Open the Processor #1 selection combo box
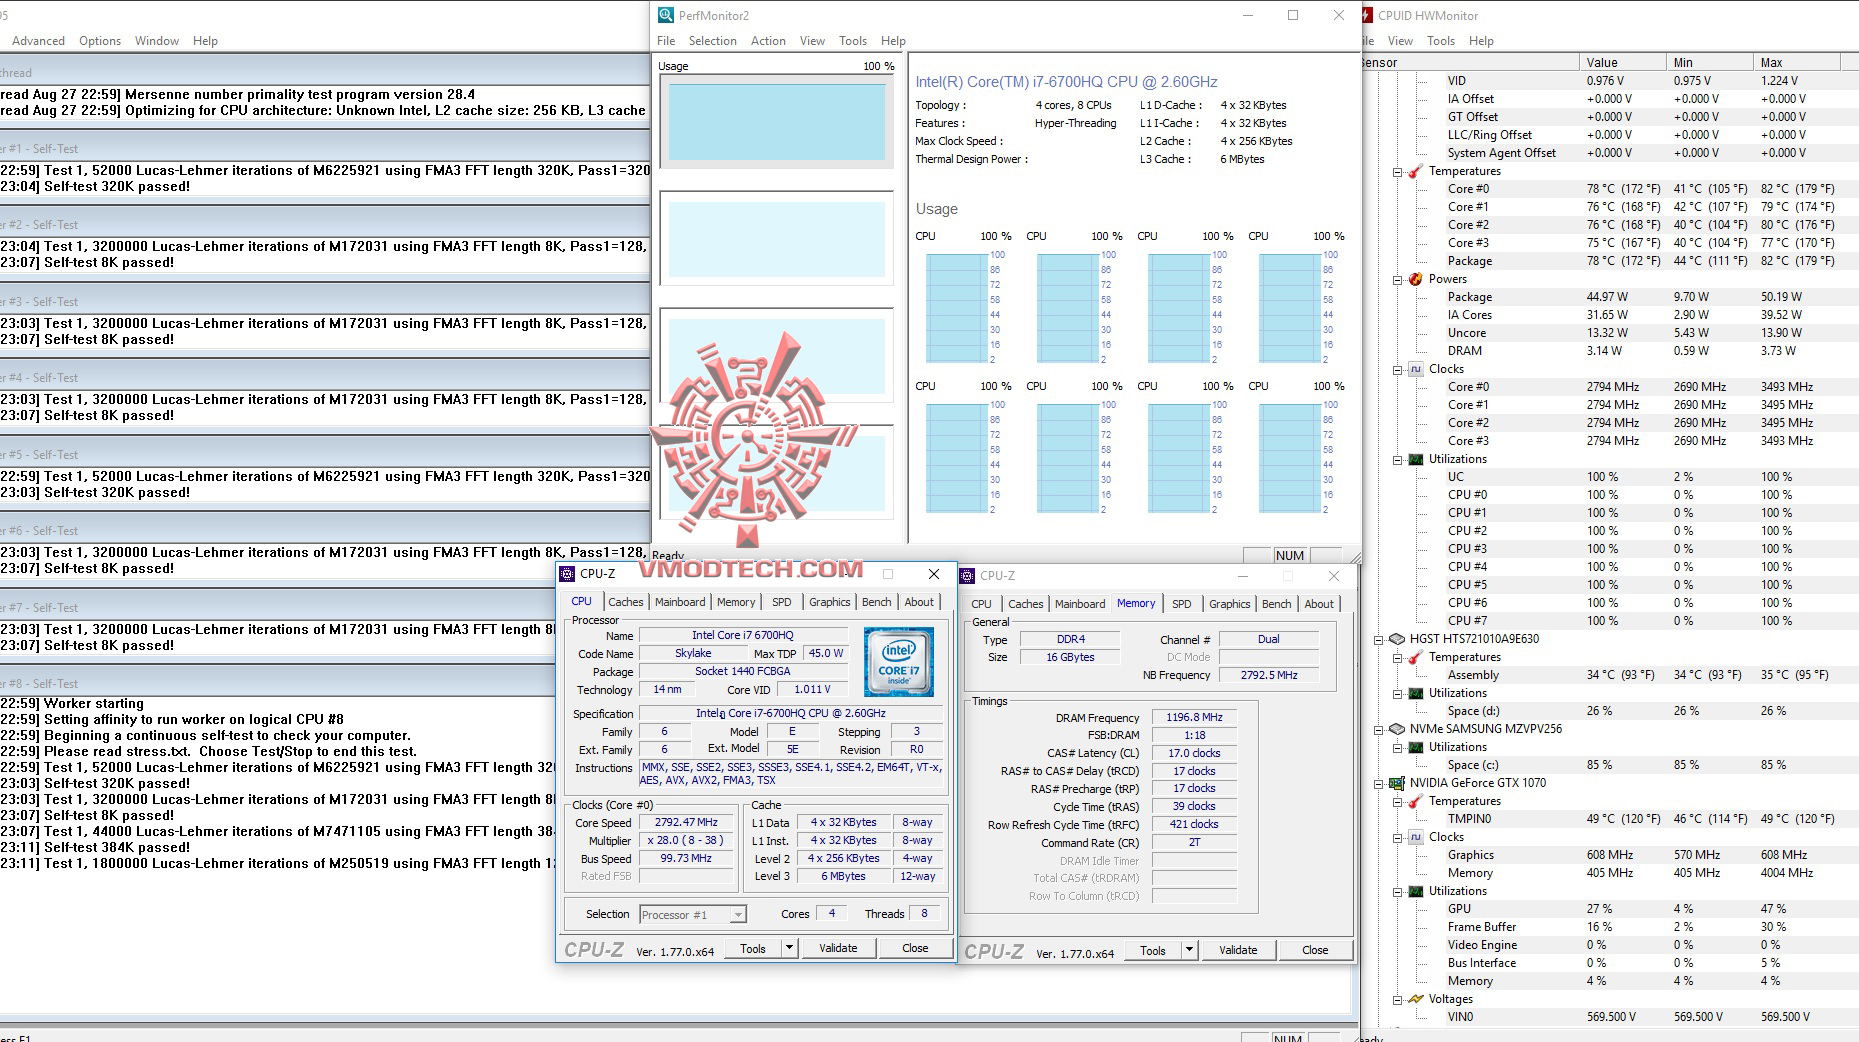The height and width of the screenshot is (1042, 1859). [692, 914]
